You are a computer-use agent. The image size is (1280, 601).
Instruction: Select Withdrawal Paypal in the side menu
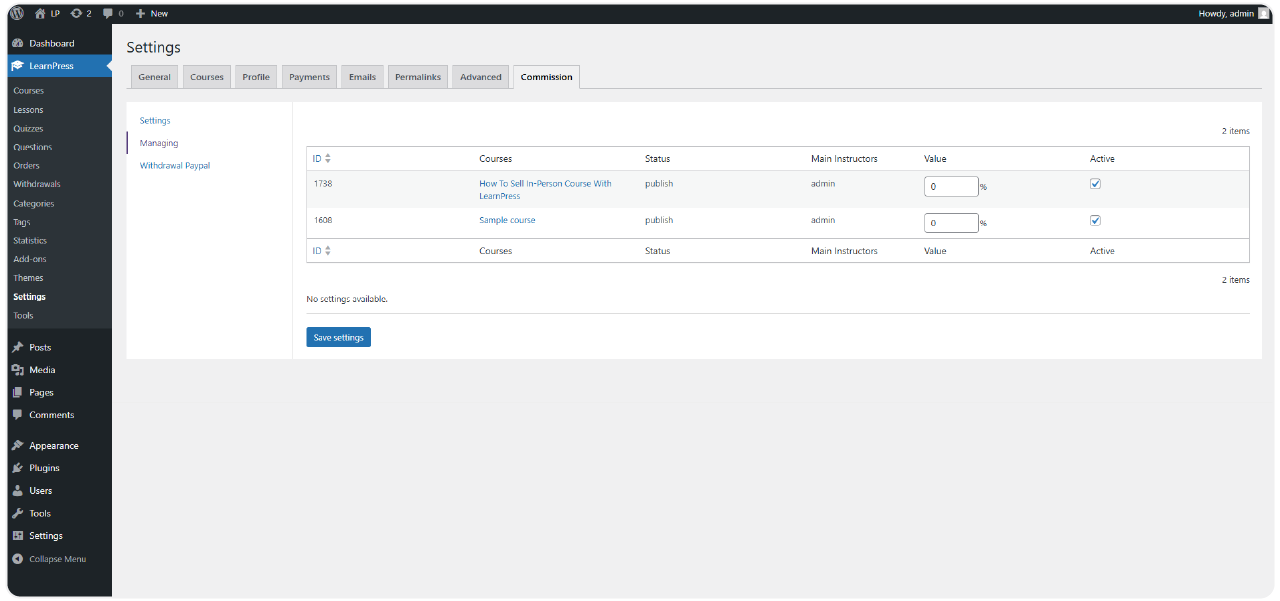(x=175, y=166)
